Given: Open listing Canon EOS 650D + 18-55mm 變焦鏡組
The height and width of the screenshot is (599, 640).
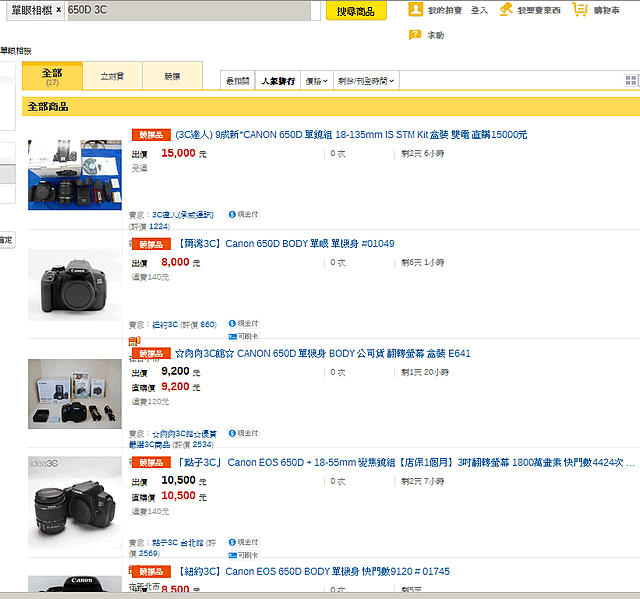Looking at the screenshot, I should coord(405,462).
